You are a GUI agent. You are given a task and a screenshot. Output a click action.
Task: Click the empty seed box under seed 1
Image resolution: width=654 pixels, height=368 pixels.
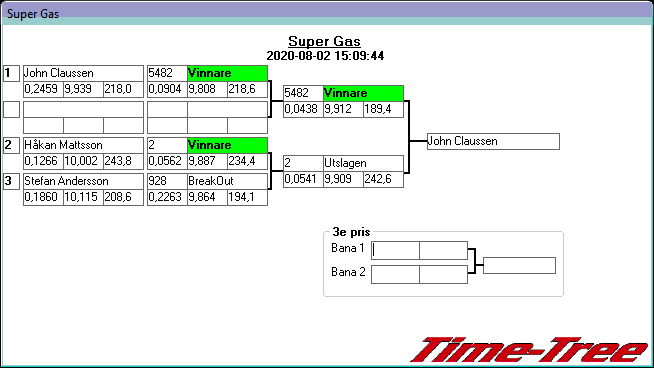(11, 109)
